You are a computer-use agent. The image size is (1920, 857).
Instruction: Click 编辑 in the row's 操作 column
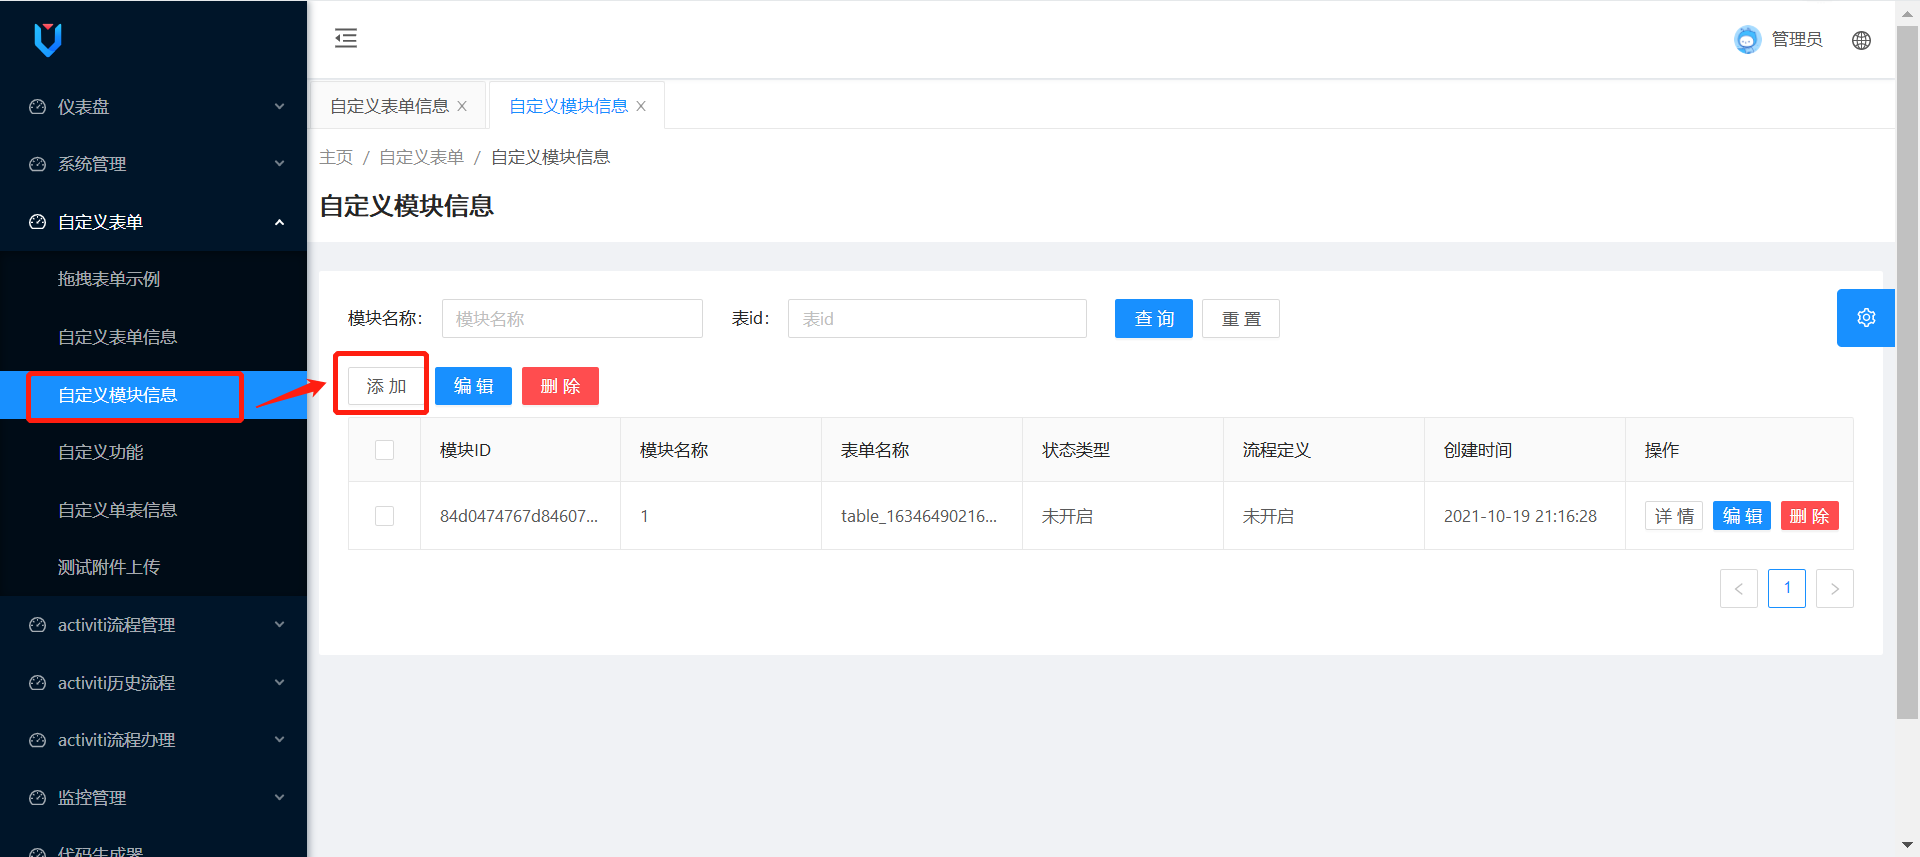(x=1742, y=516)
